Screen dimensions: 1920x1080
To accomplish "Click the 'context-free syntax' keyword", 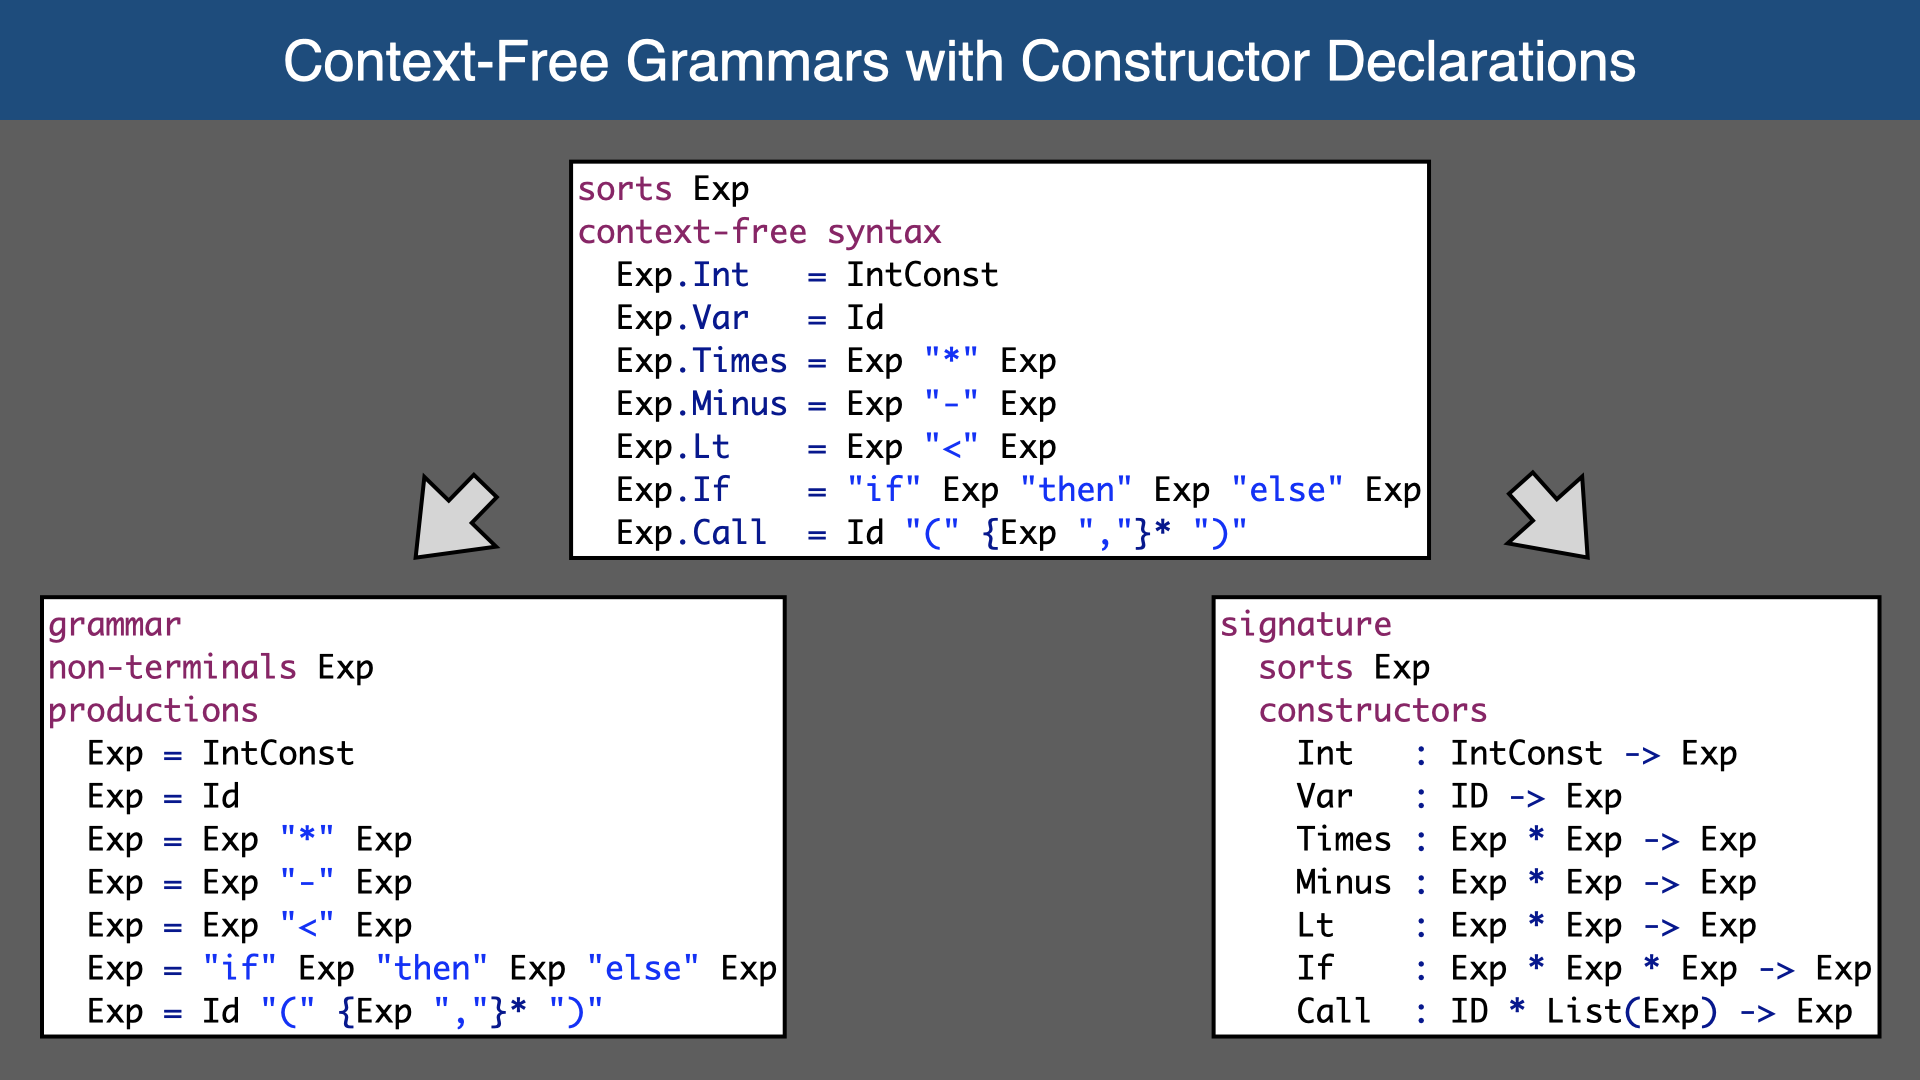I will (759, 232).
